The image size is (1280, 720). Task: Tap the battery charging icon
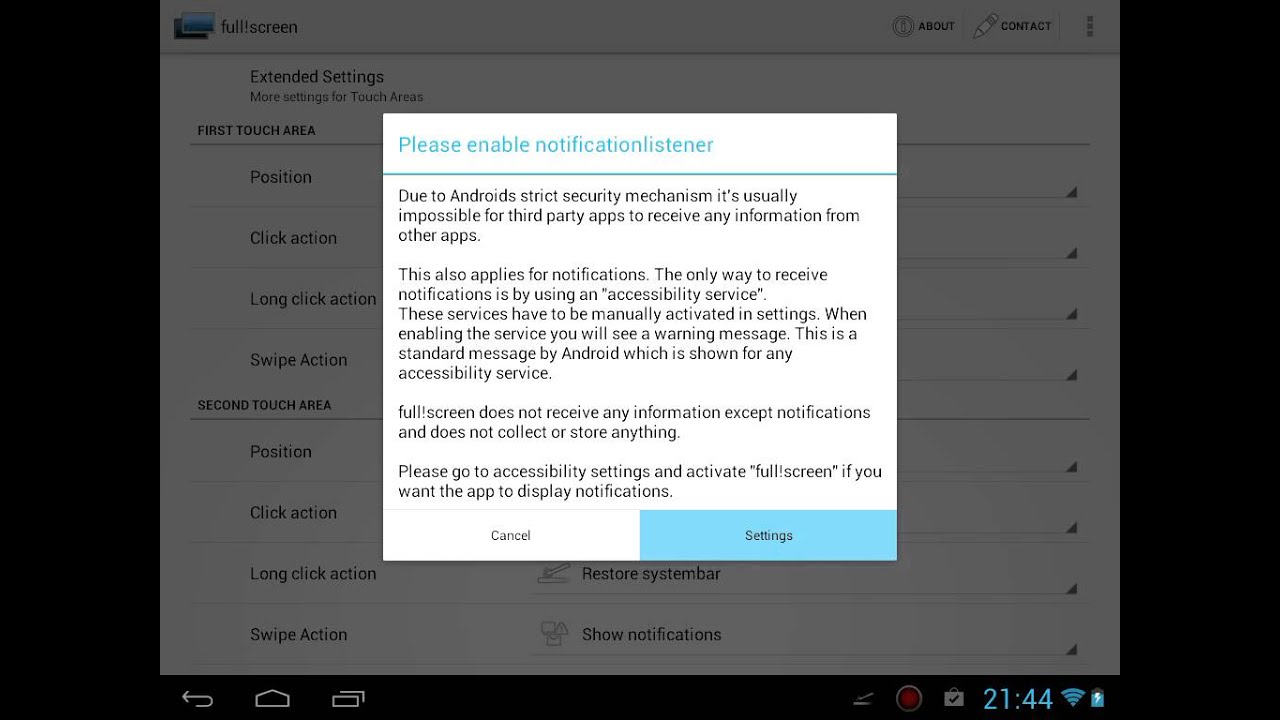1097,698
